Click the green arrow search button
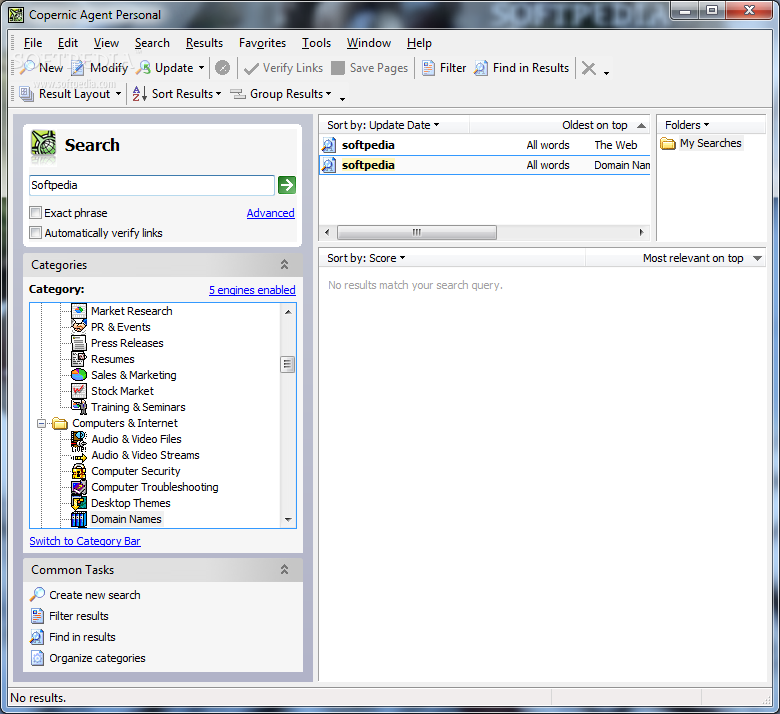The image size is (780, 714). point(287,185)
